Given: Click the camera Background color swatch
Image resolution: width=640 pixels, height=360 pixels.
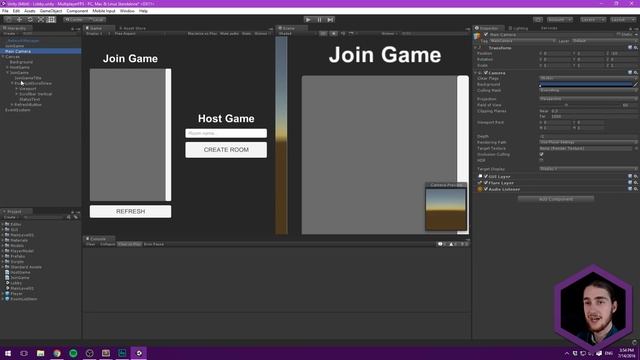Looking at the screenshot, I should click(x=586, y=84).
